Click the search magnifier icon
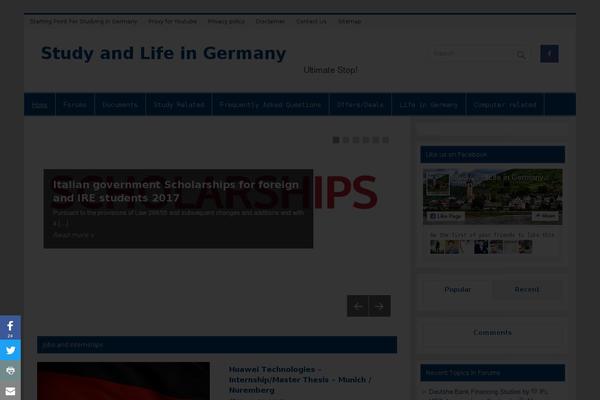 pos(521,55)
